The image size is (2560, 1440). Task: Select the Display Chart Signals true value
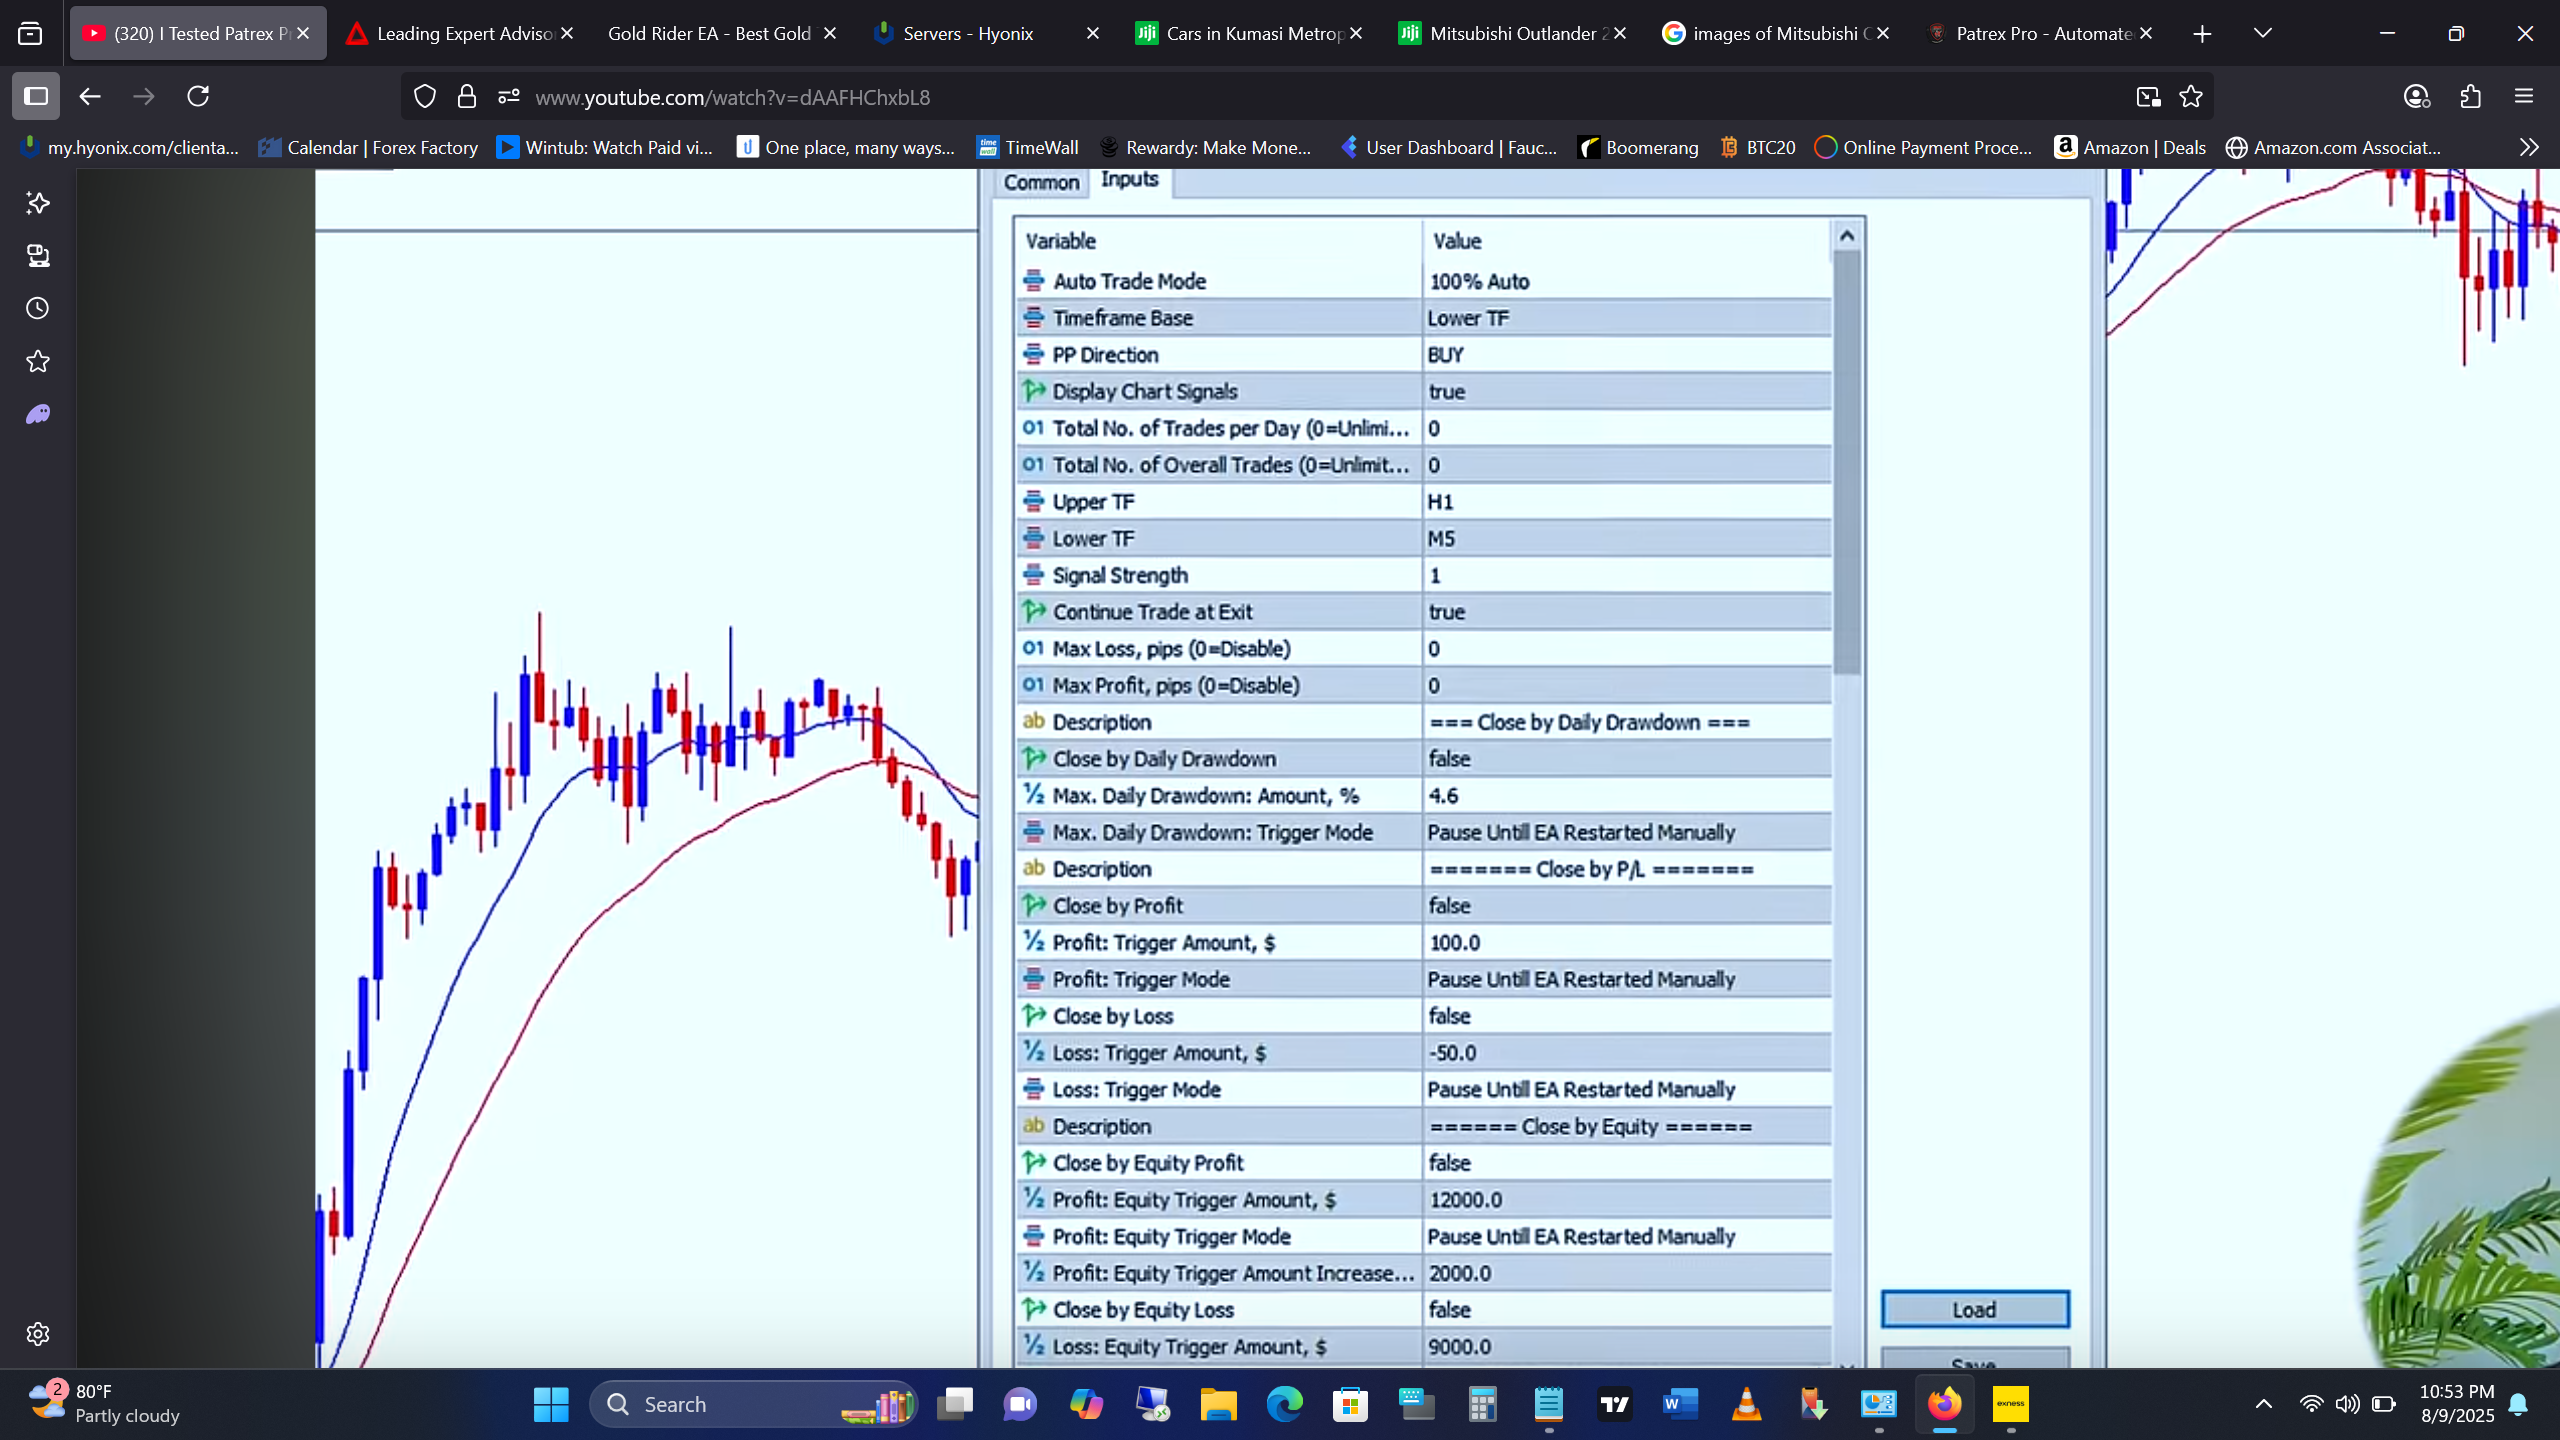pyautogui.click(x=1627, y=391)
